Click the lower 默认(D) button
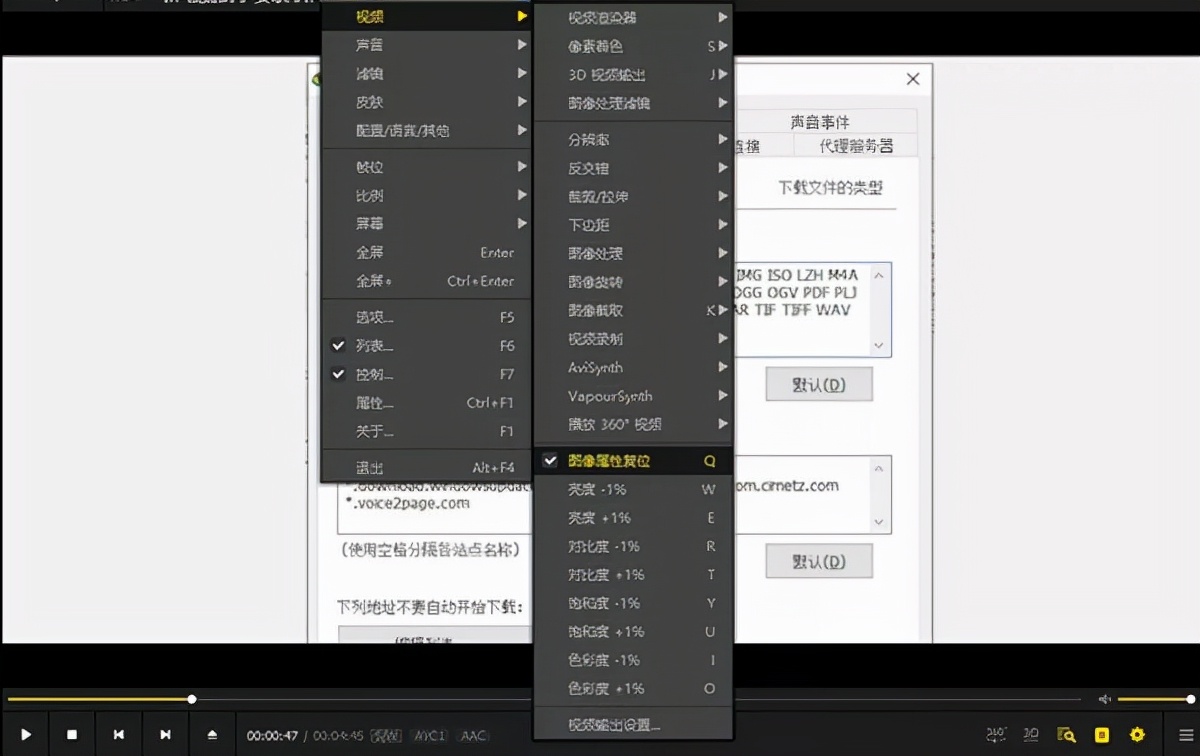The height and width of the screenshot is (756, 1200). 819,561
